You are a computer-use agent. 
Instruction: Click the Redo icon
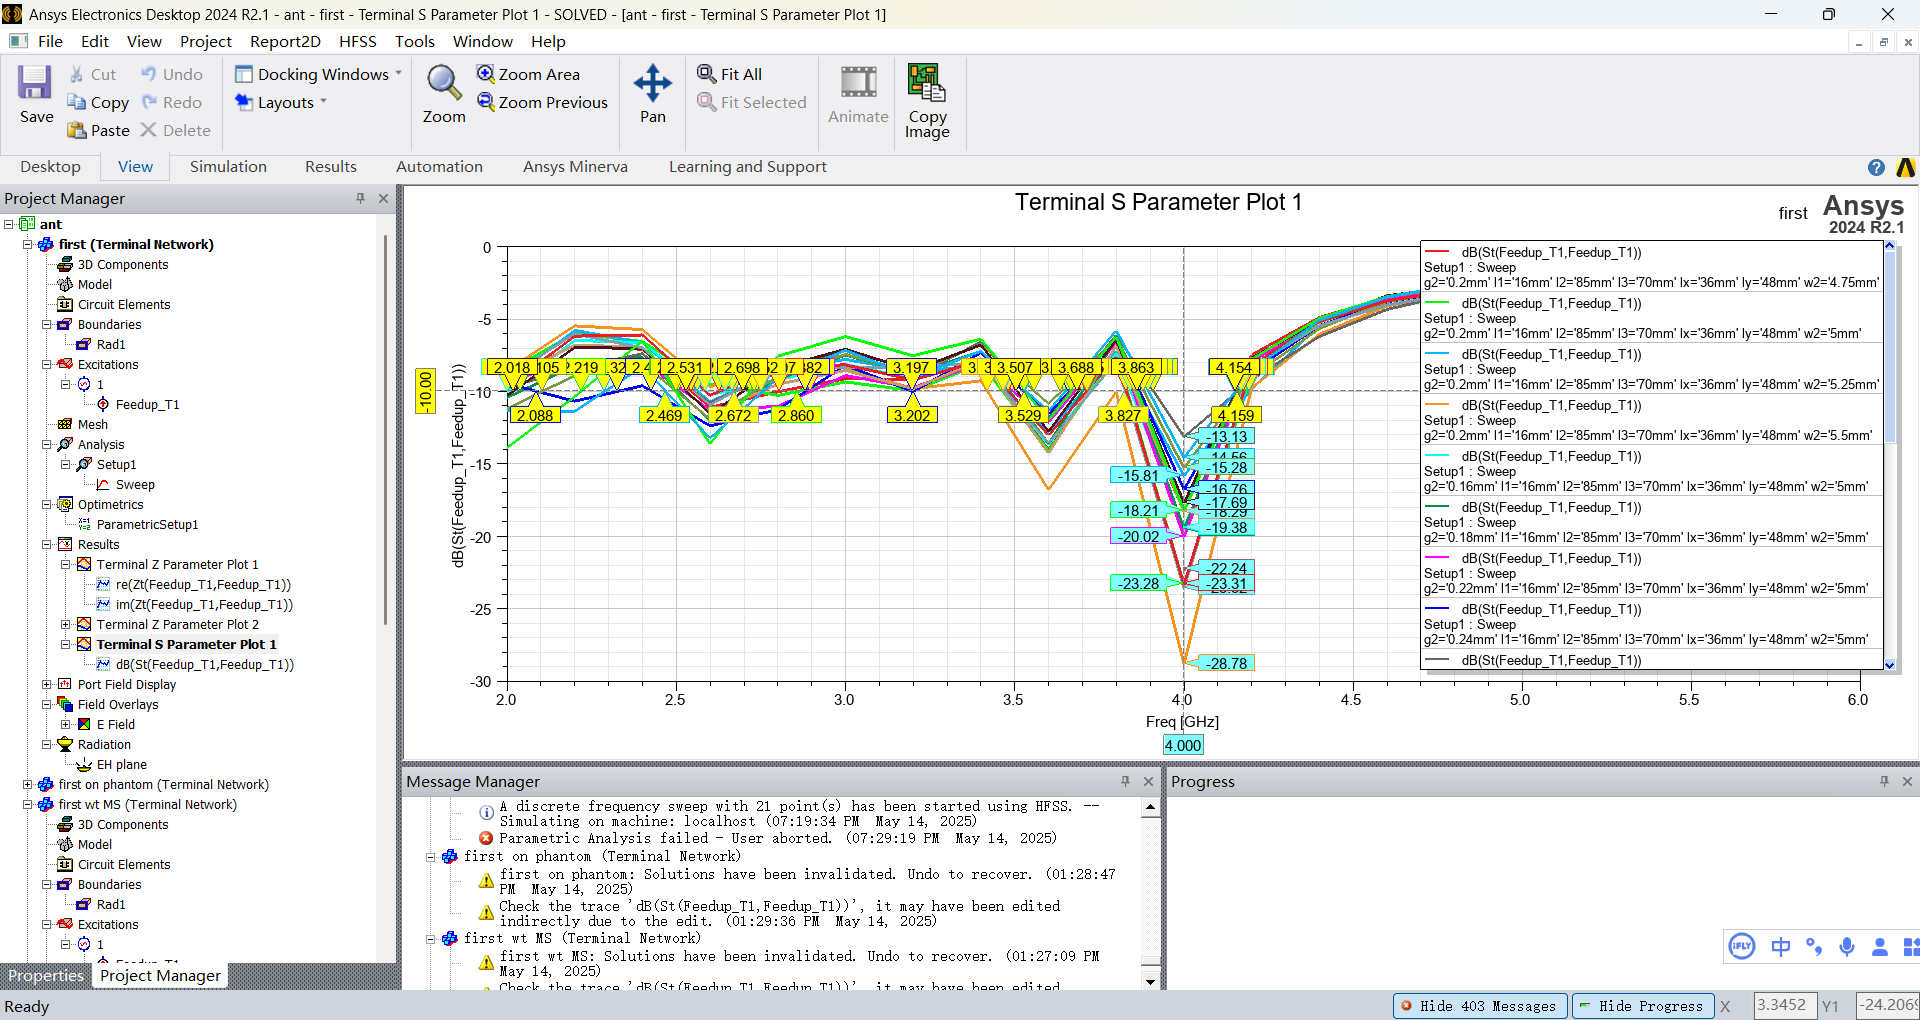coord(149,102)
